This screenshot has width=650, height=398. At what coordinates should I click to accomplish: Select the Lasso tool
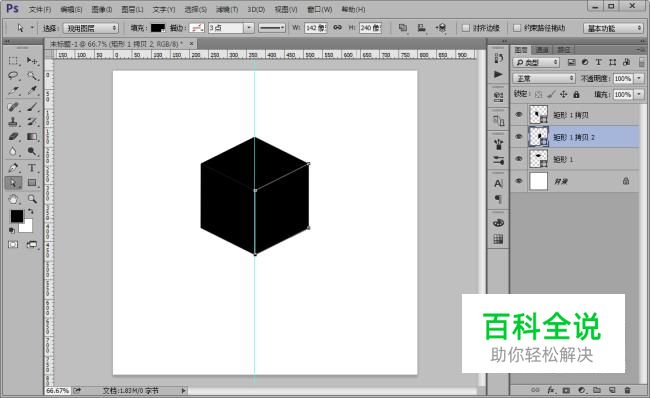[13, 76]
